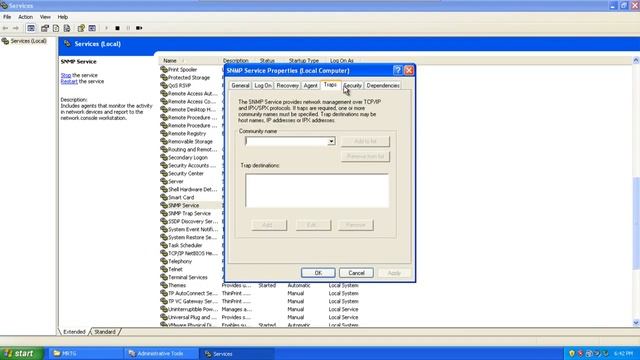
Task: Switch to the Agent tab
Action: click(310, 86)
